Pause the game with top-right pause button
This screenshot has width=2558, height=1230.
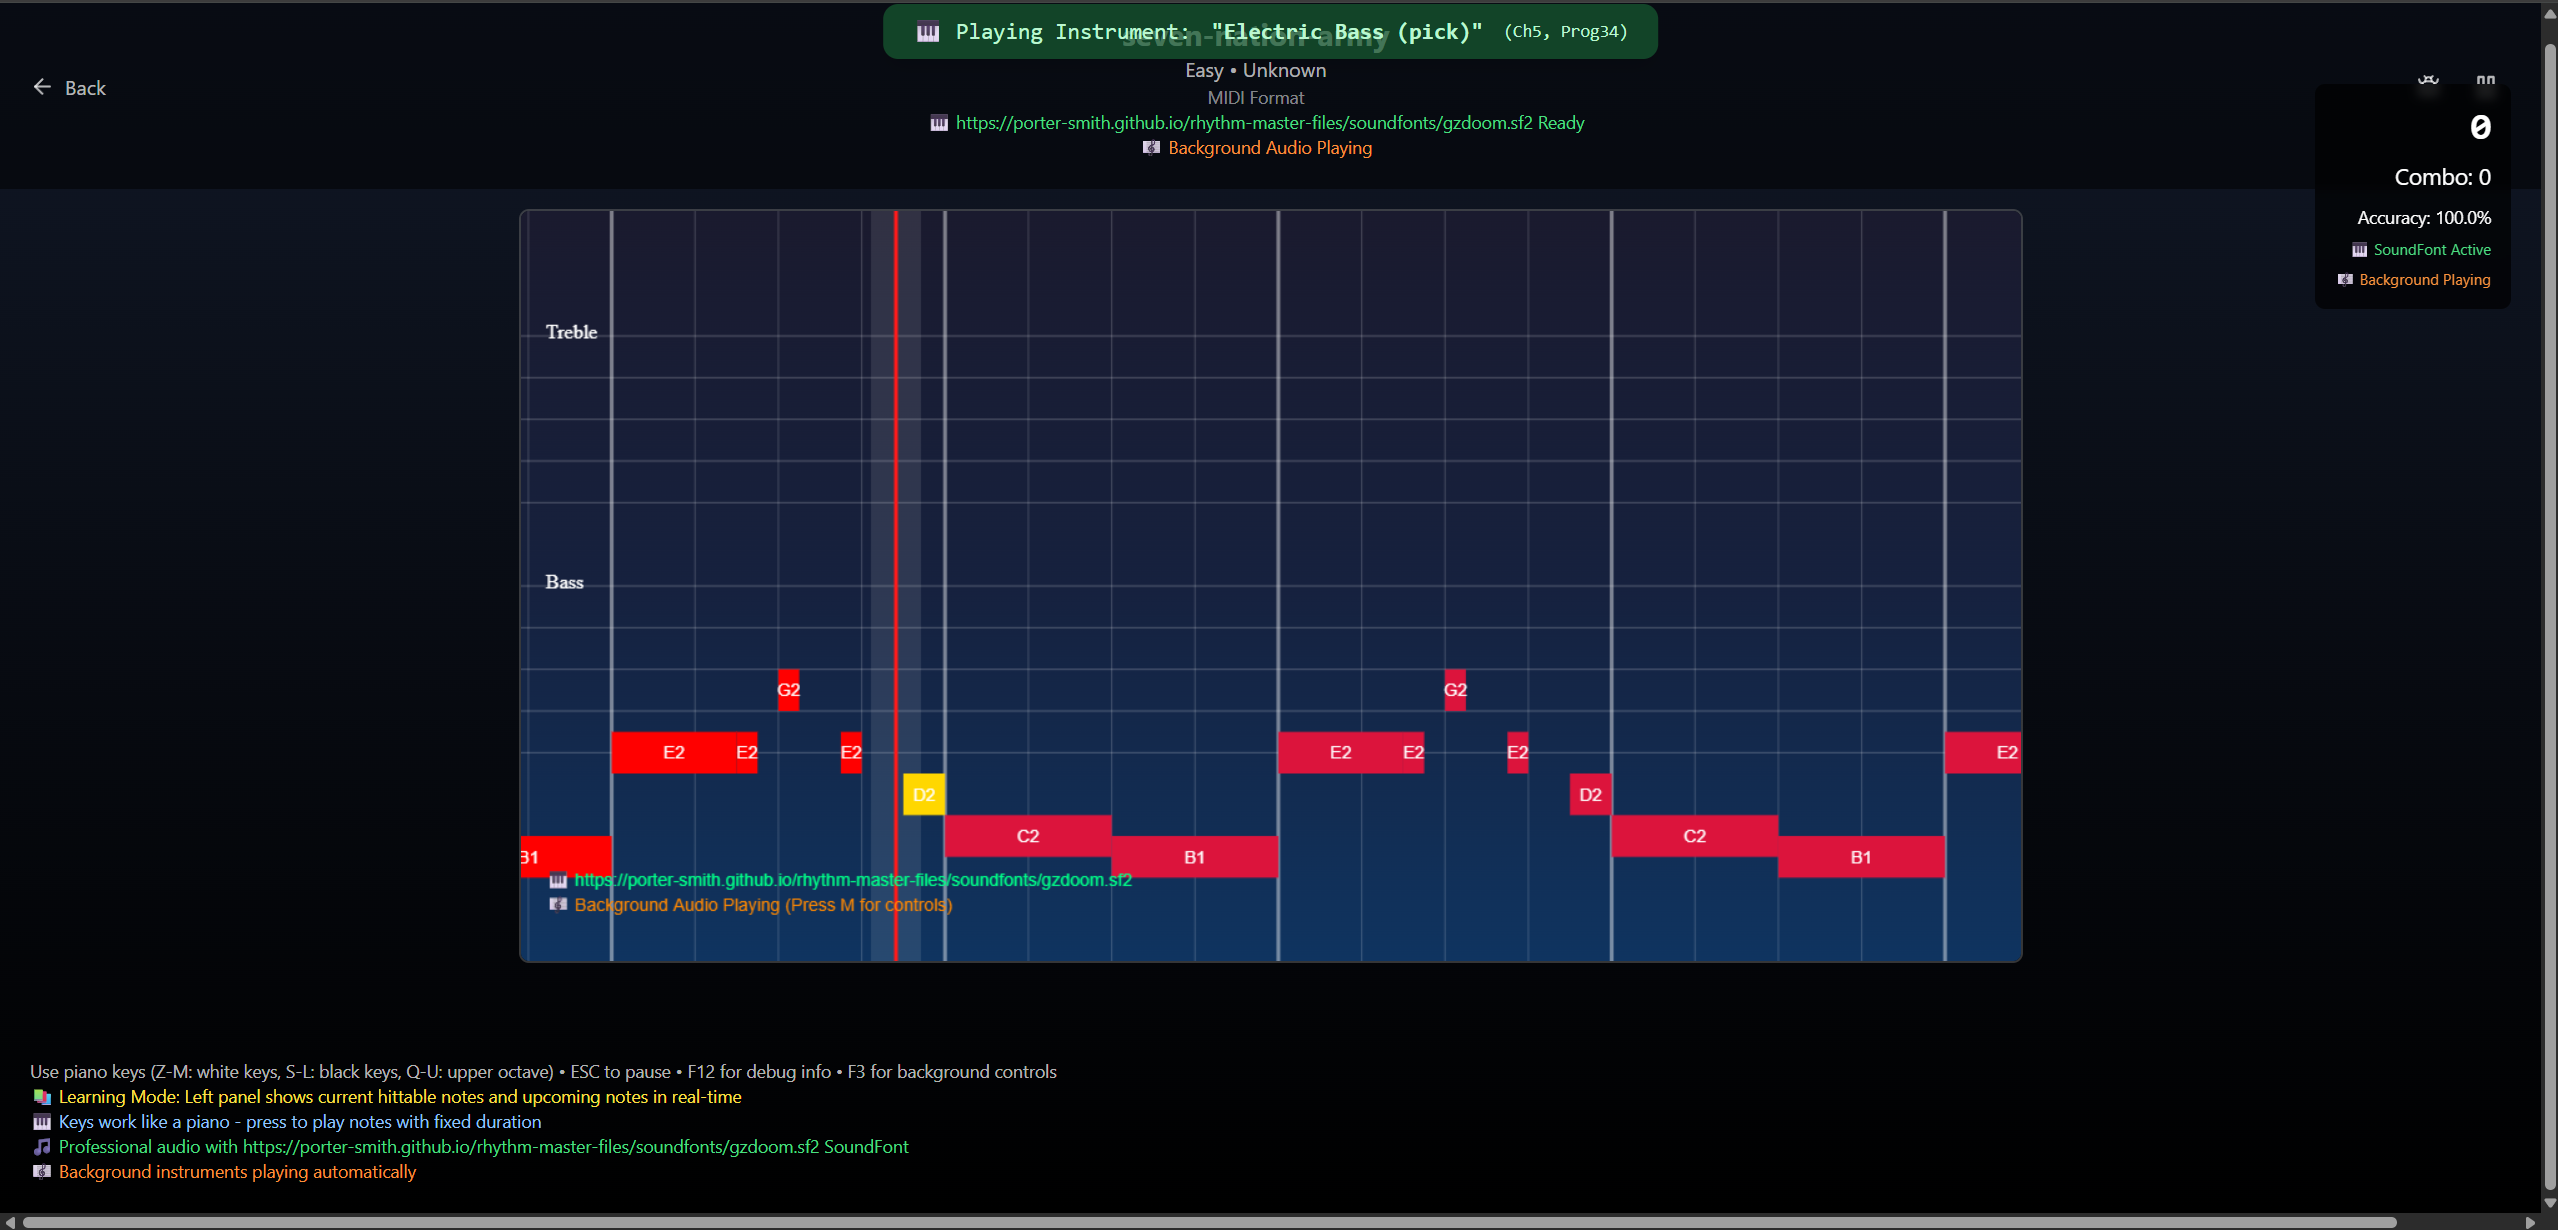(2485, 80)
